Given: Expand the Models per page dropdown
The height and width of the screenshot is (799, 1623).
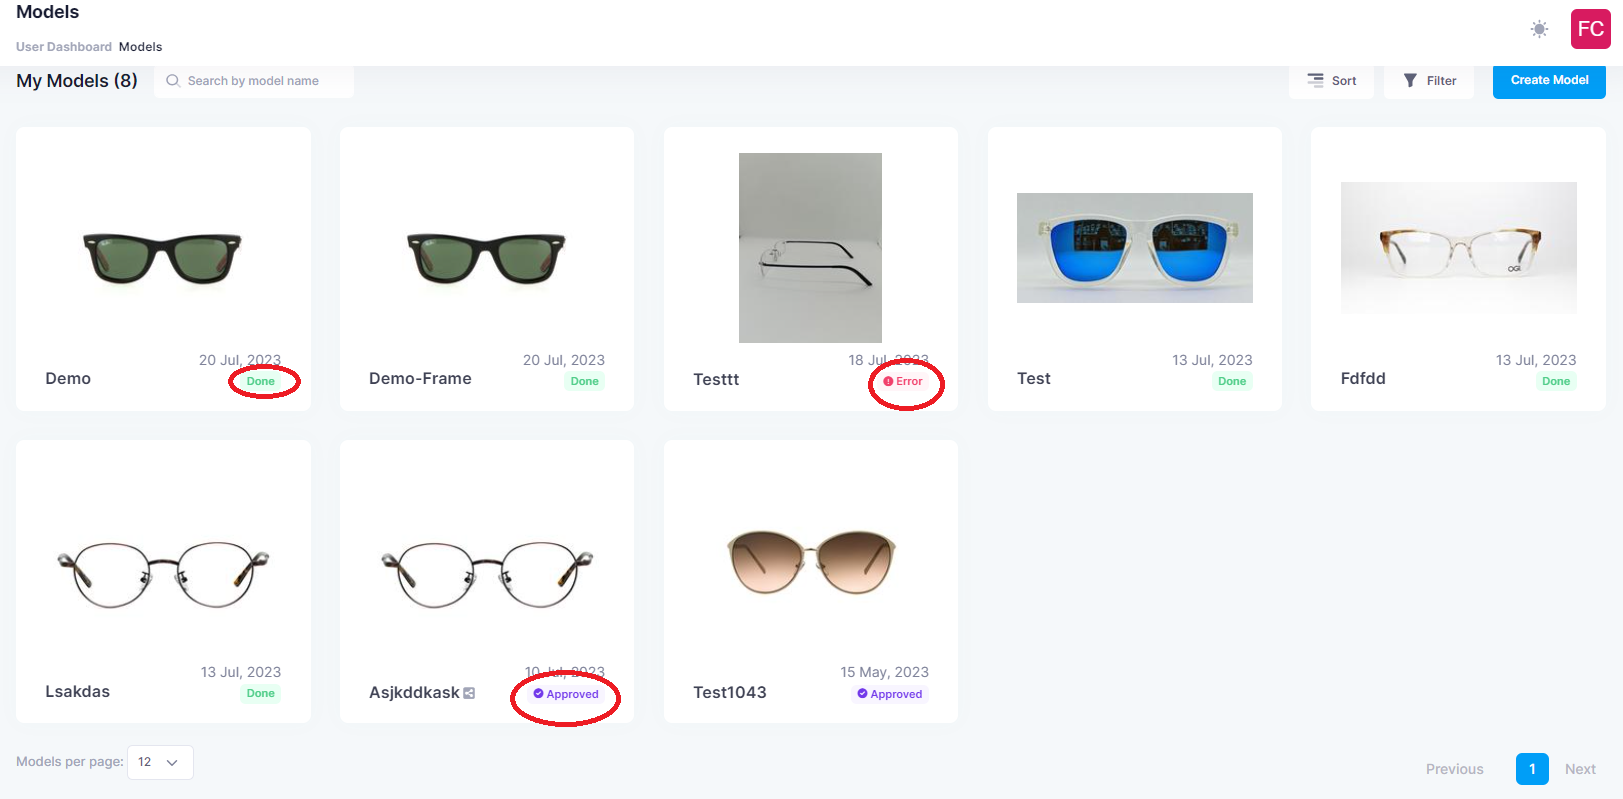Looking at the screenshot, I should [160, 762].
